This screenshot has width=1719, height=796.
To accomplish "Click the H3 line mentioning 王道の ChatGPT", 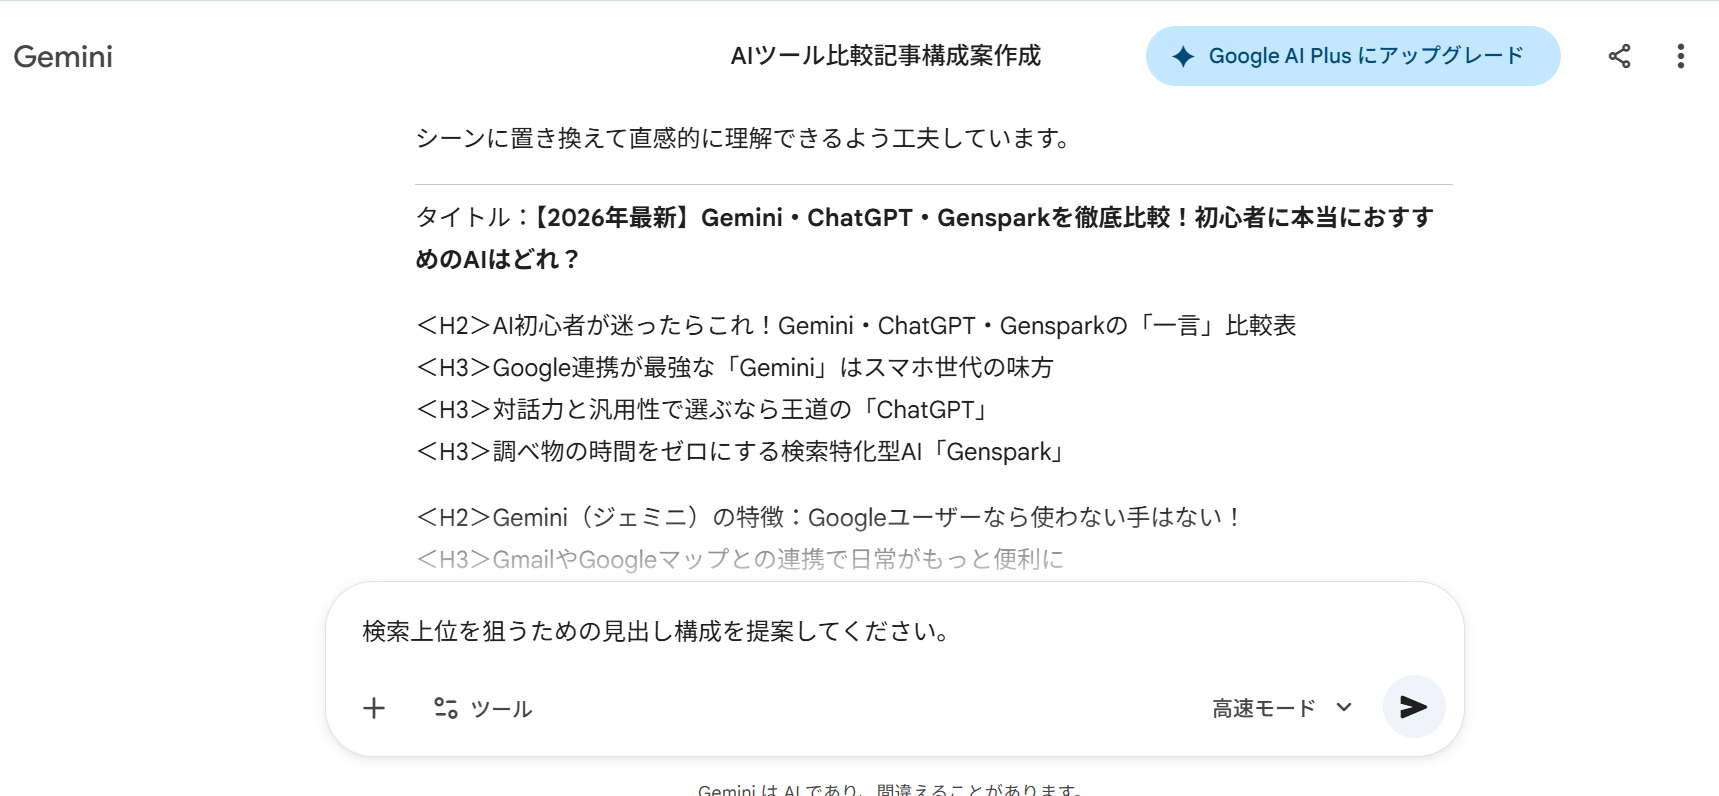I will click(704, 410).
